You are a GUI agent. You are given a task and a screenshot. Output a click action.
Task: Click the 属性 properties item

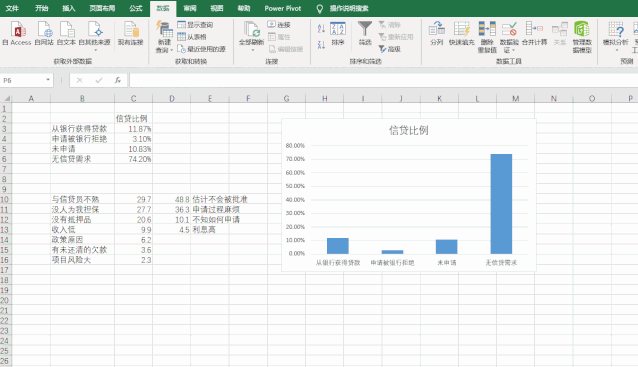(279, 37)
